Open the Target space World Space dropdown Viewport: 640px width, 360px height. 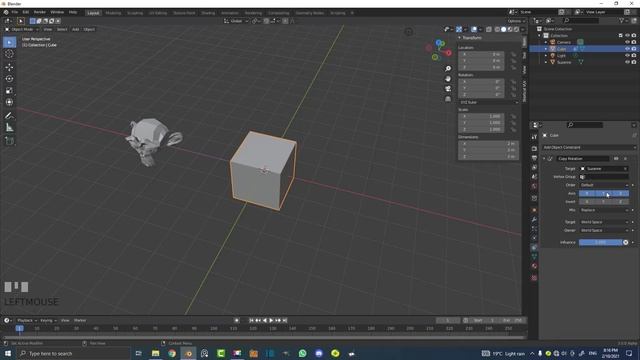(x=604, y=222)
